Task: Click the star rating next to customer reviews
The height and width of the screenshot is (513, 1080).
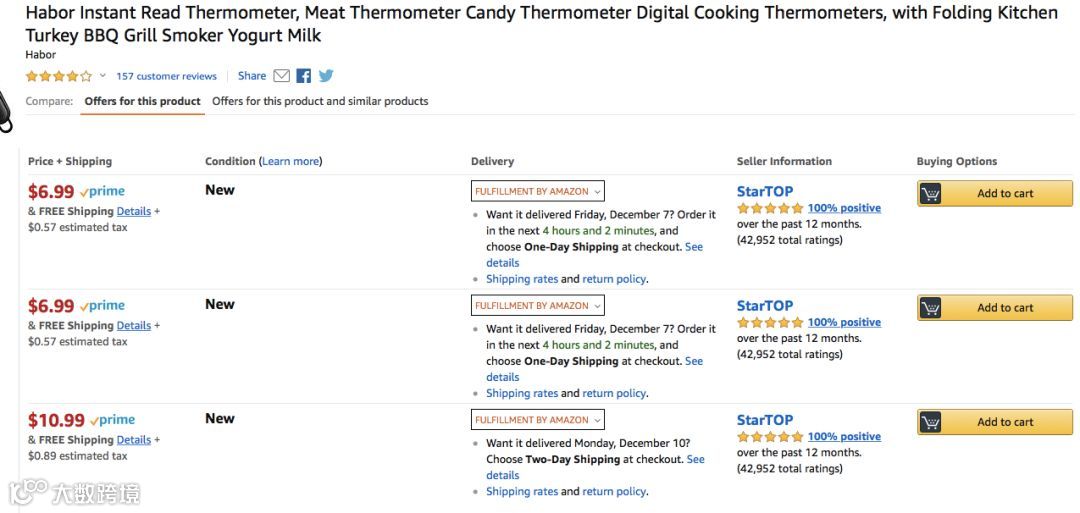Action: tap(59, 76)
